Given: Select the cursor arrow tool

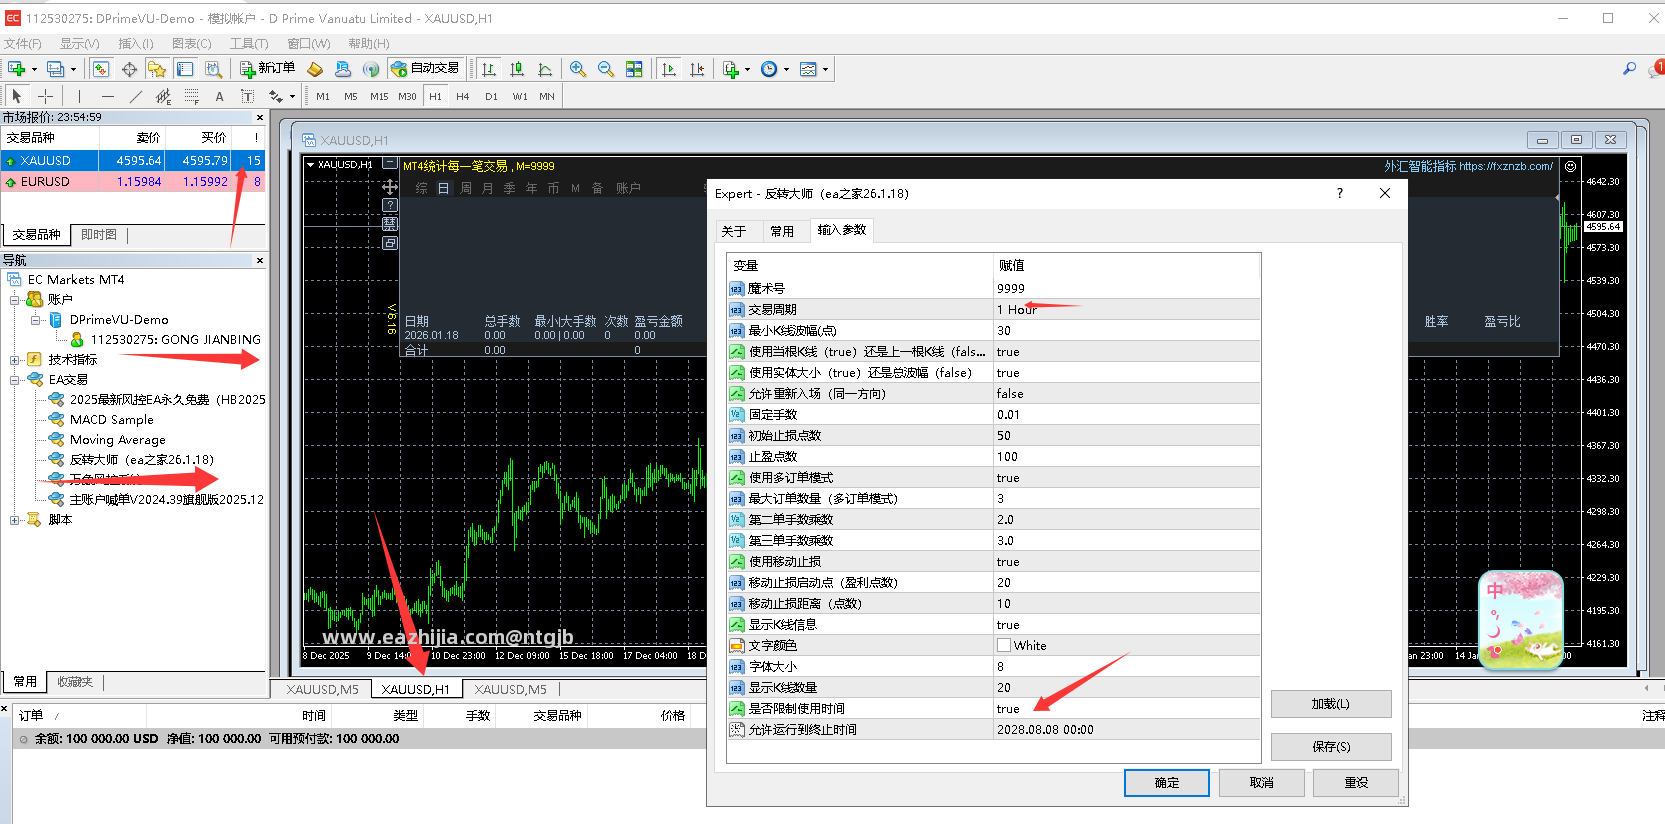Looking at the screenshot, I should [x=17, y=96].
